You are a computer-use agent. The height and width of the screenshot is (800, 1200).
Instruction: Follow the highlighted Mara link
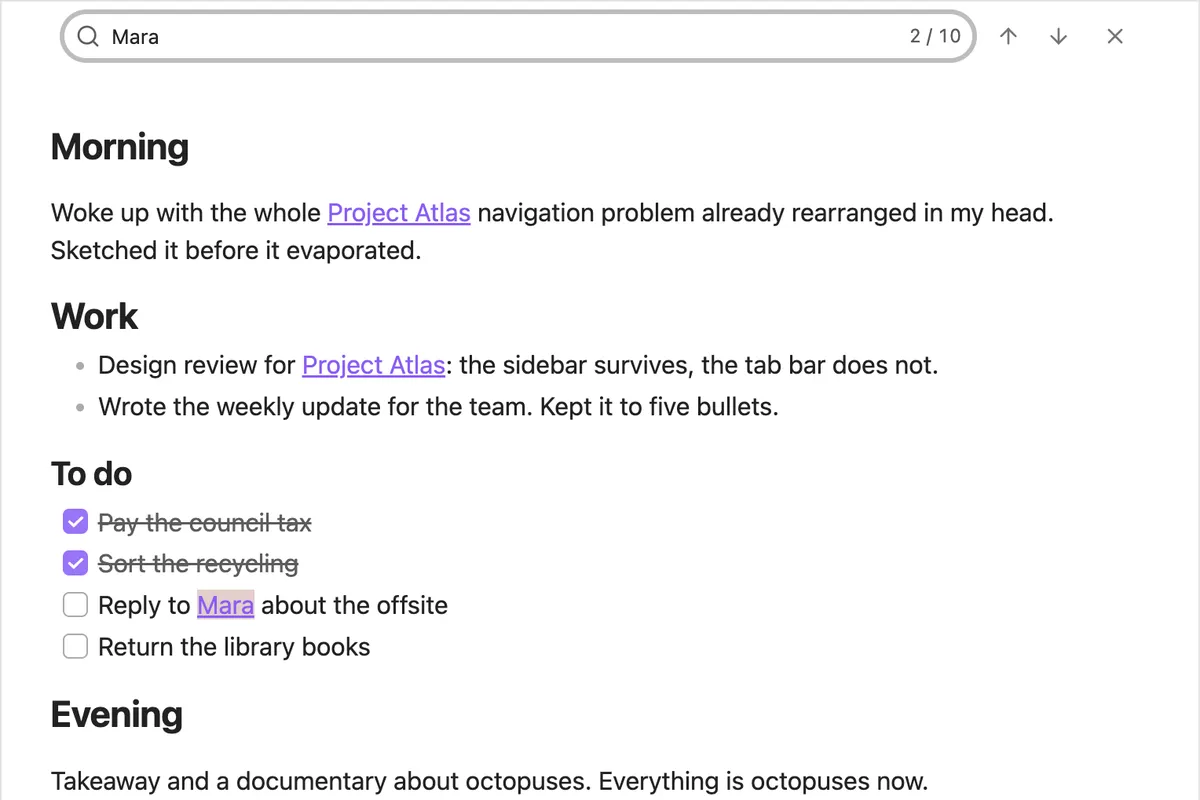(226, 605)
